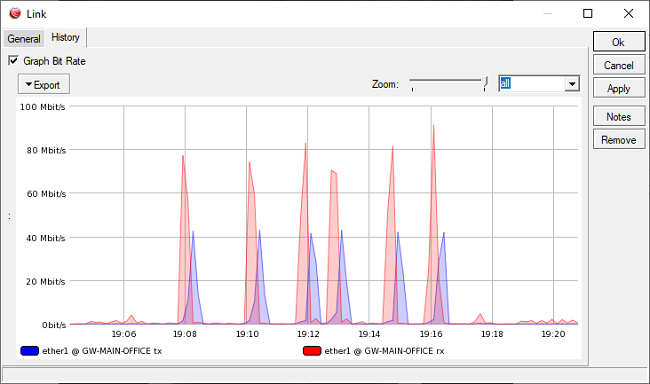Maximize the Link window

[587, 13]
